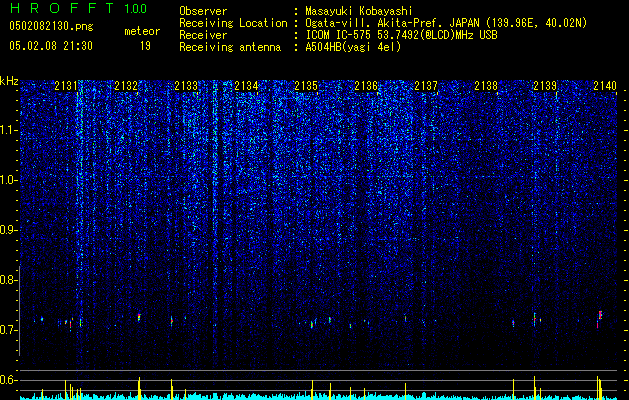Click the 0.8 frequency axis label
Image resolution: width=629 pixels, height=400 pixels.
(x=8, y=280)
